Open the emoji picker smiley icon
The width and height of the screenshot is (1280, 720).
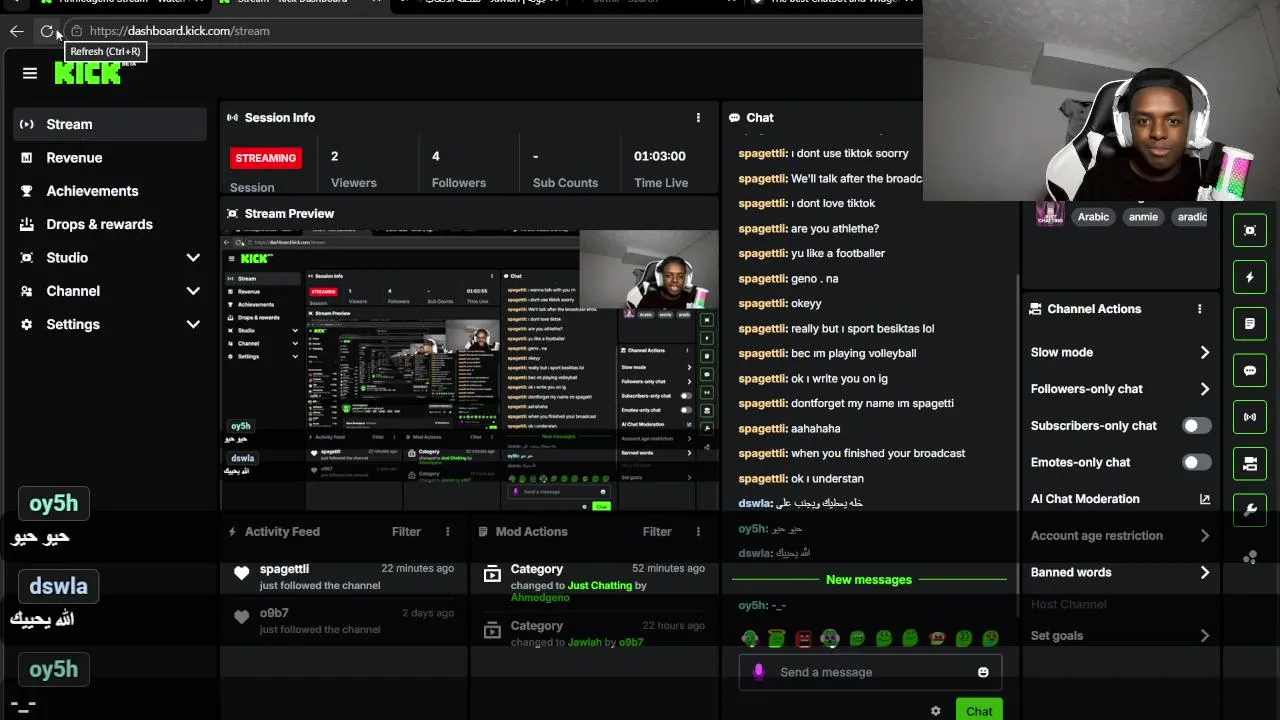click(x=983, y=672)
